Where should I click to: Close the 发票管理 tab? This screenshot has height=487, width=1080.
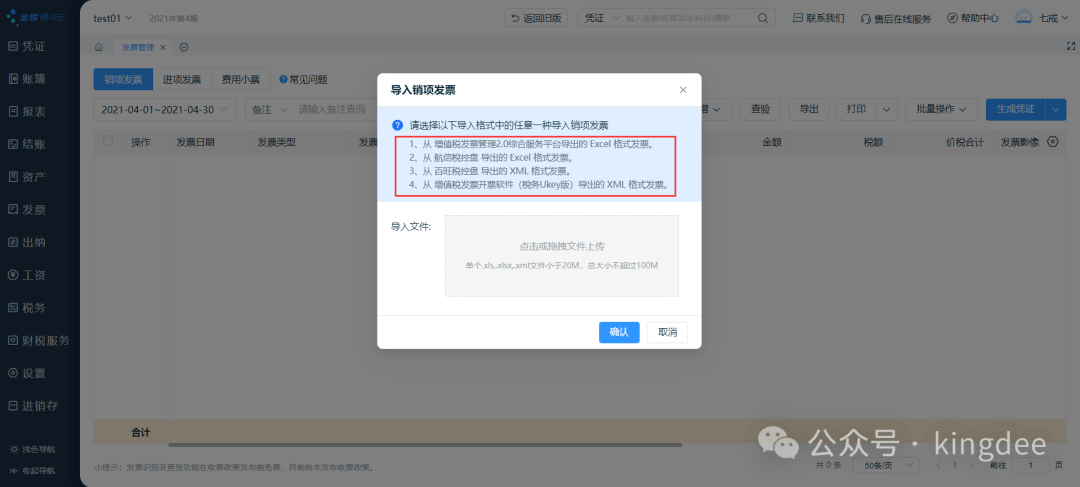click(164, 47)
